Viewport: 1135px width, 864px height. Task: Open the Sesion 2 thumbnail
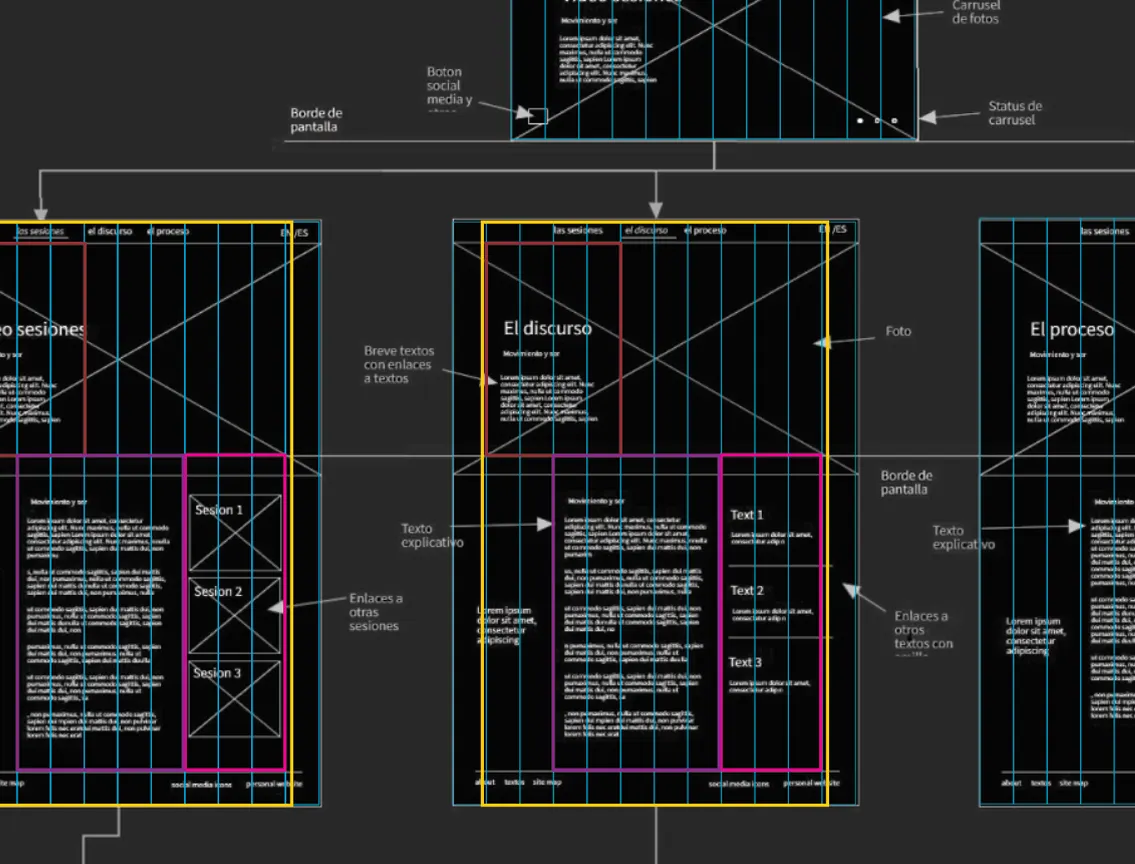[236, 614]
